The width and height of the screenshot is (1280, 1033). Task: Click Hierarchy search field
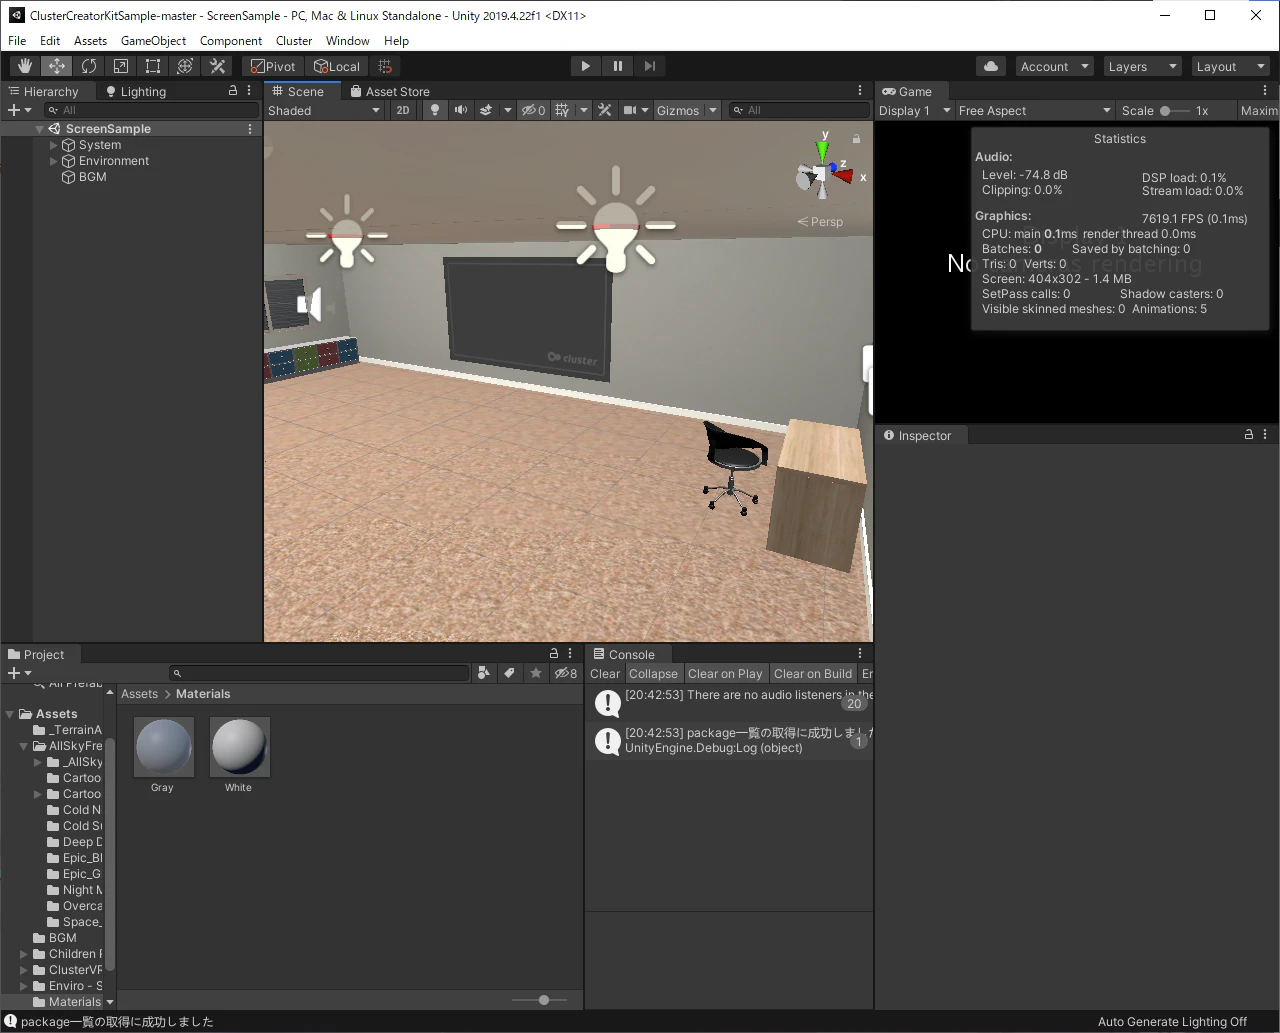point(151,110)
